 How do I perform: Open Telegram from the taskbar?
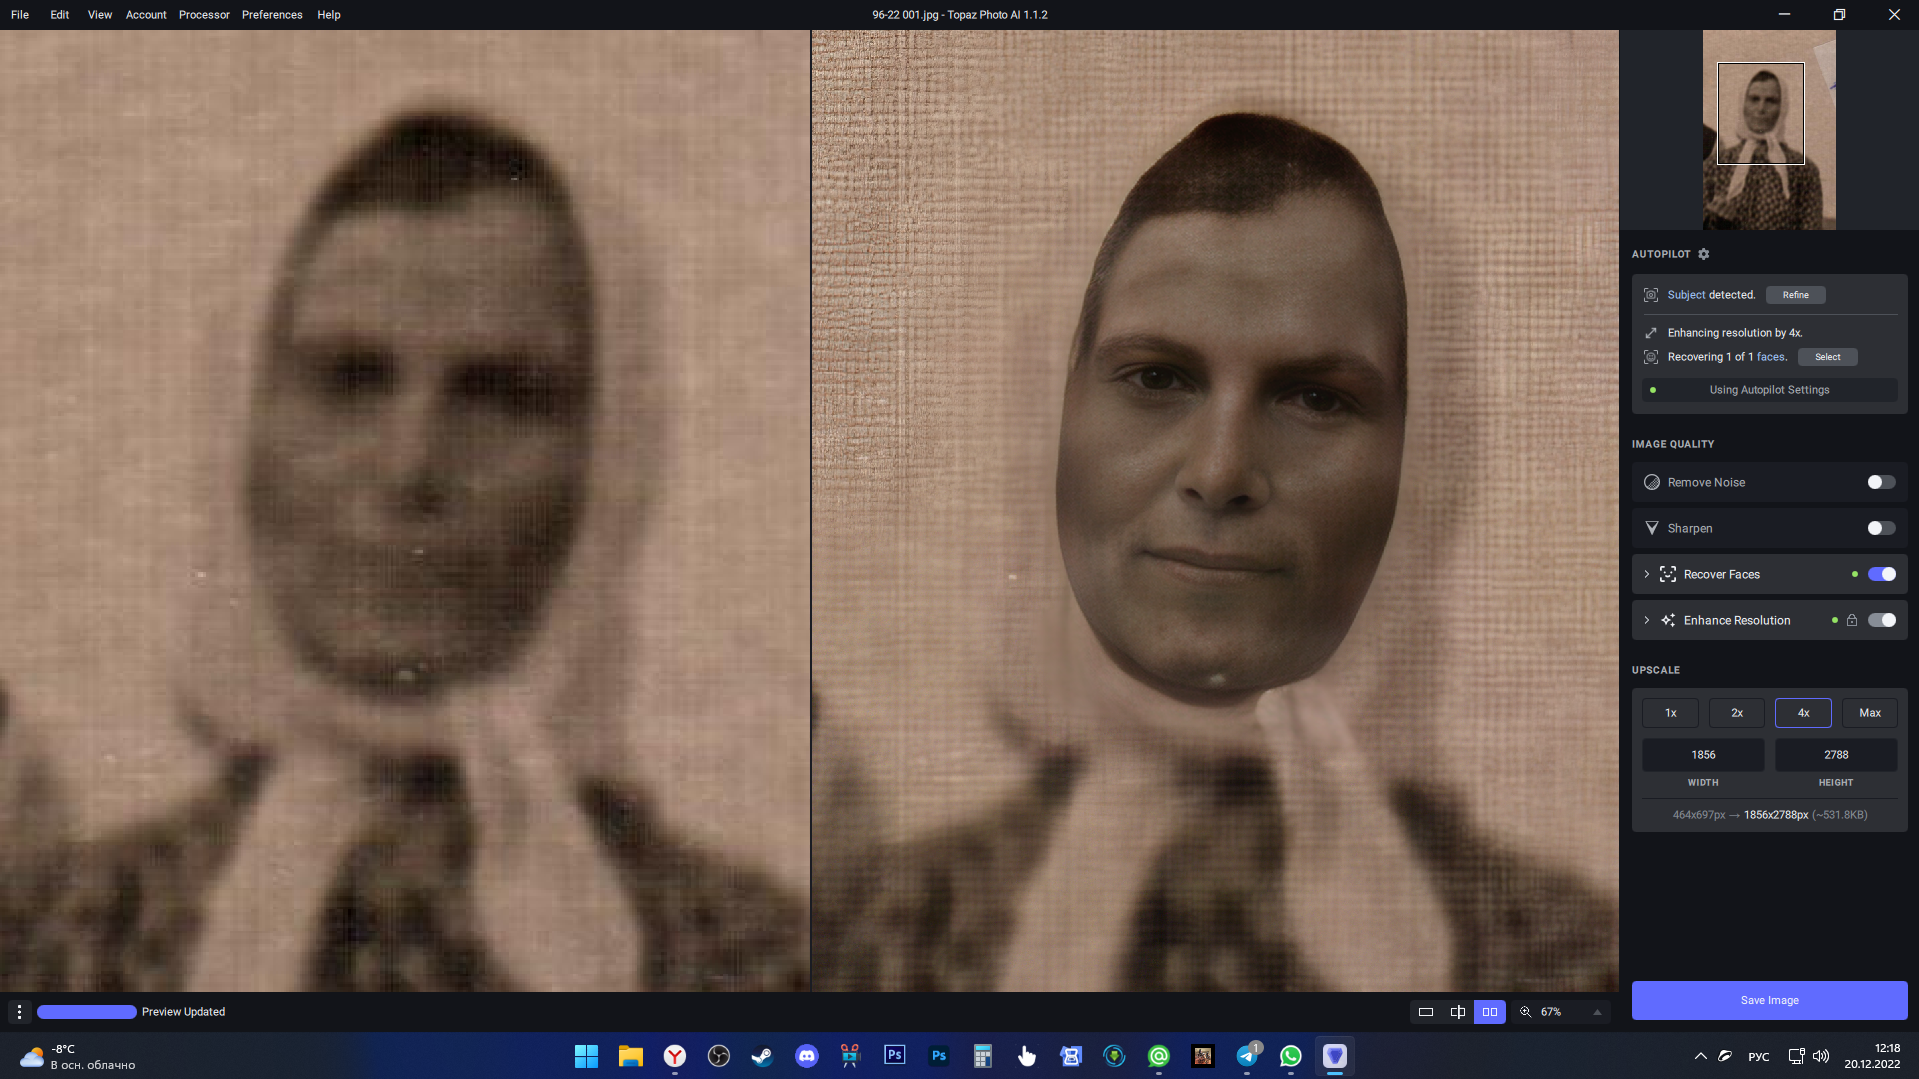pyautogui.click(x=1247, y=1056)
